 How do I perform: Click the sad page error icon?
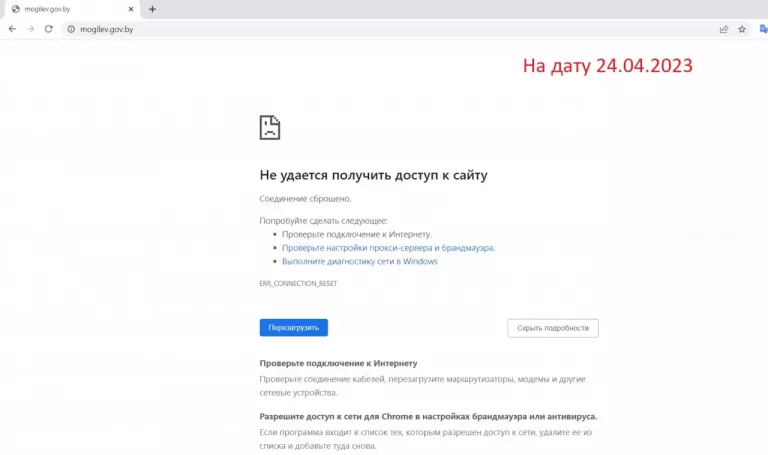[x=270, y=127]
